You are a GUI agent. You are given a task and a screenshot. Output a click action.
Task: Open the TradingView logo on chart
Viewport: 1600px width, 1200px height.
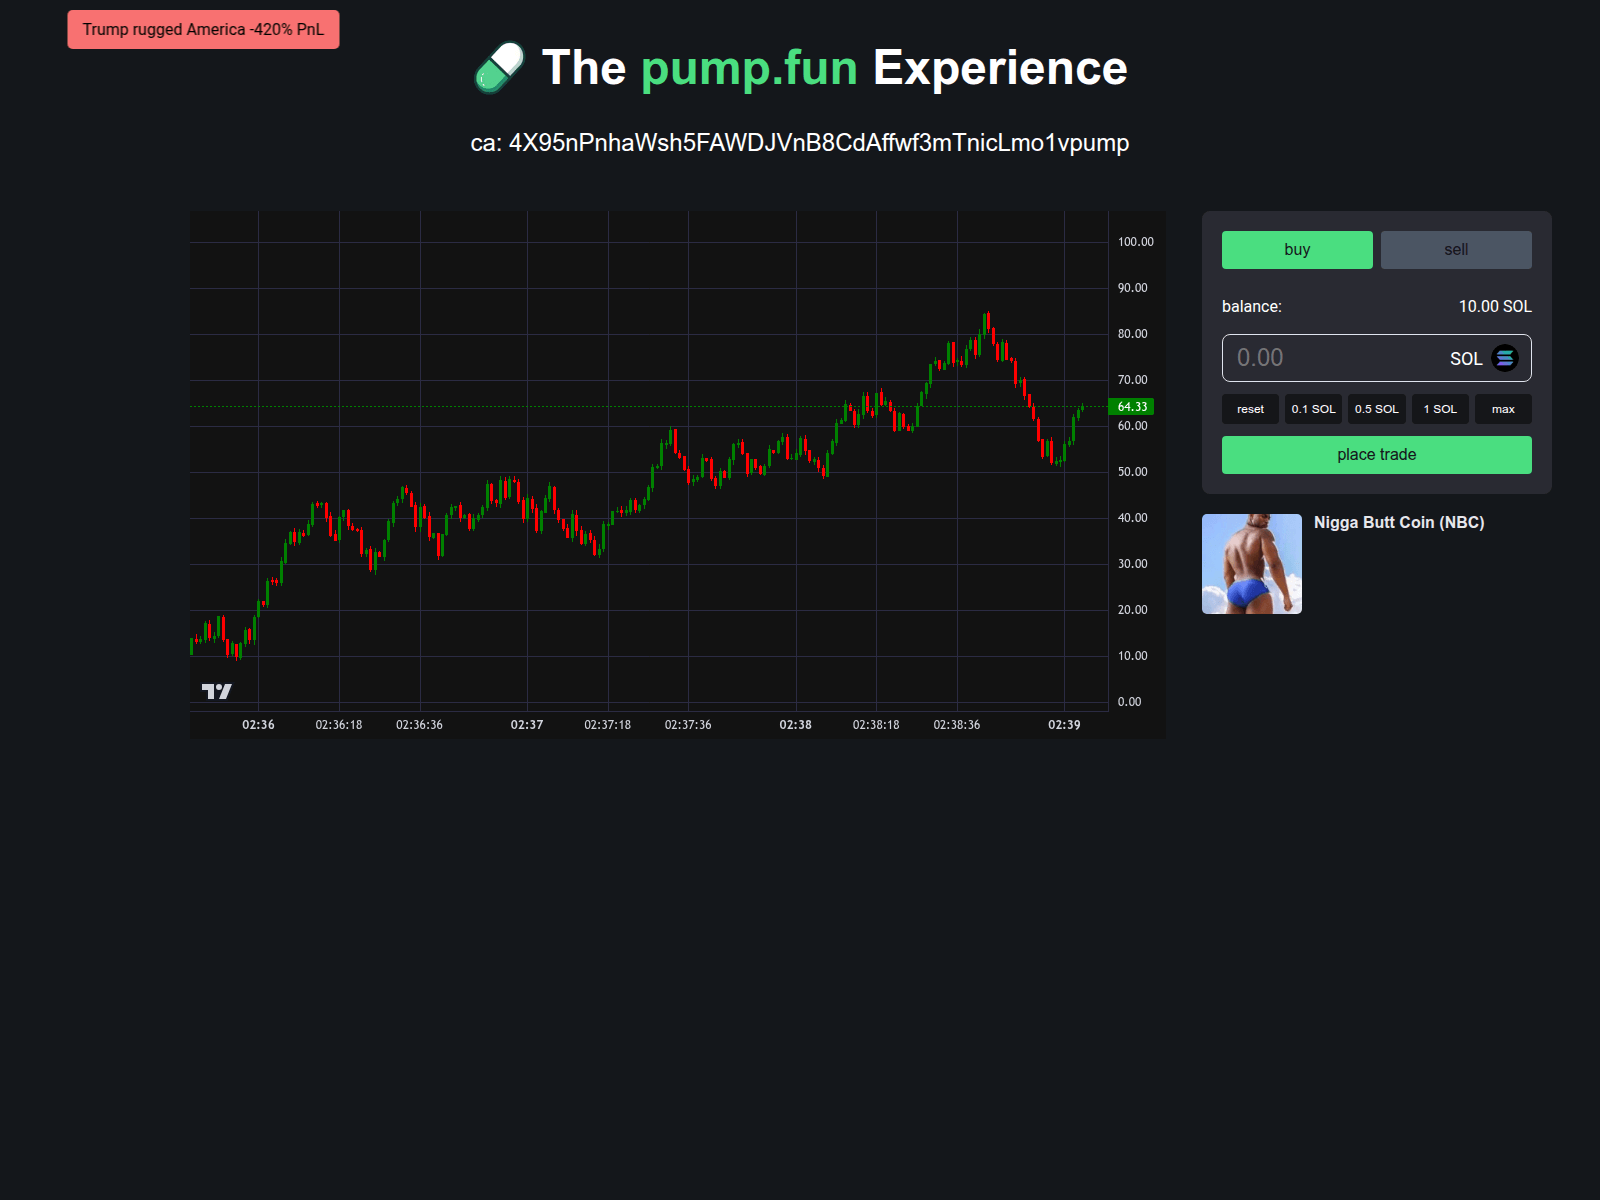(x=216, y=691)
